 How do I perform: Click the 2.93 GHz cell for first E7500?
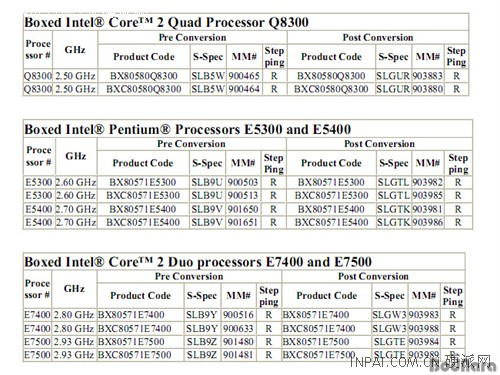pyautogui.click(x=74, y=342)
